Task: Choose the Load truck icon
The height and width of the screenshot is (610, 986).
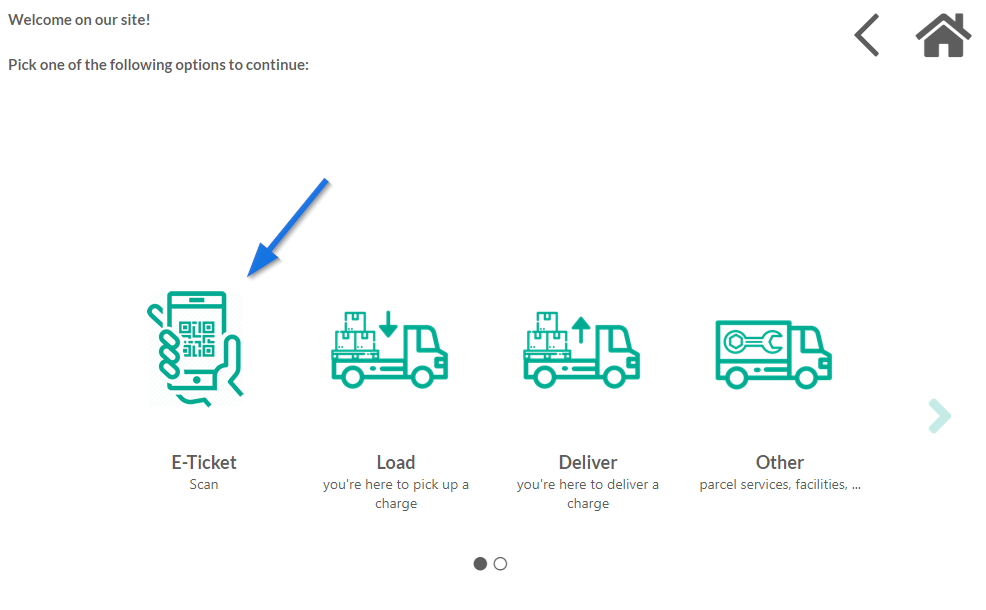Action: (x=389, y=350)
